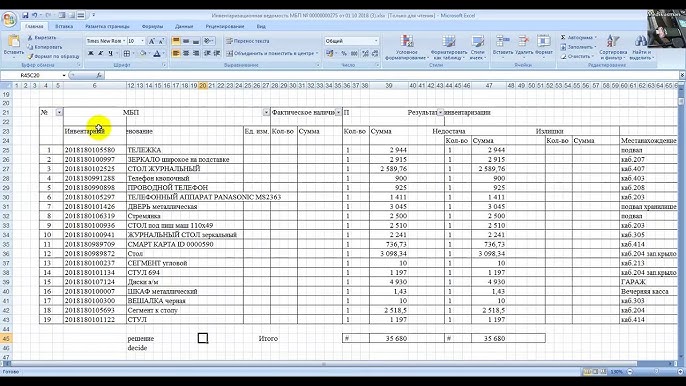This screenshot has height=386, width=686.
Task: Undo last action in quick access toolbar
Action: (x=35, y=15)
